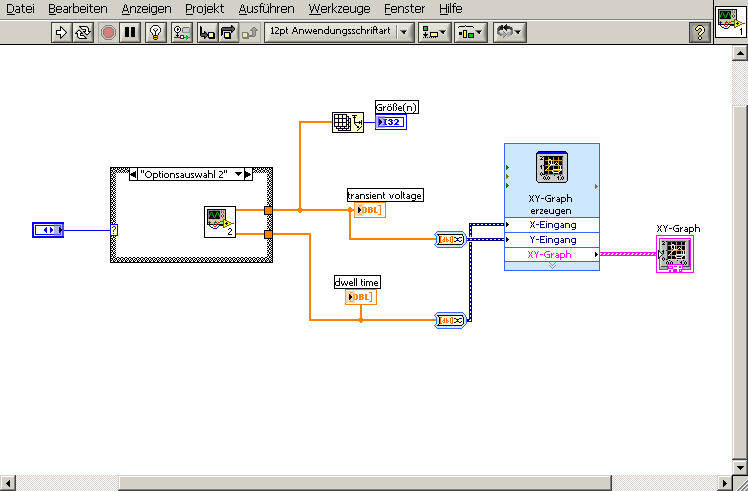748x491 pixels.
Task: Click the Run Continuously button
Action: click(83, 32)
